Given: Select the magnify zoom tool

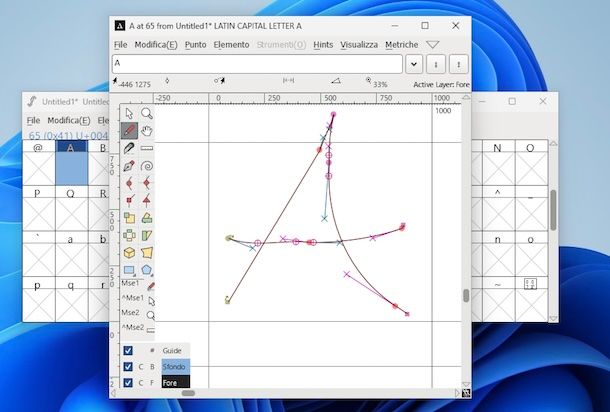Looking at the screenshot, I should pyautogui.click(x=147, y=114).
